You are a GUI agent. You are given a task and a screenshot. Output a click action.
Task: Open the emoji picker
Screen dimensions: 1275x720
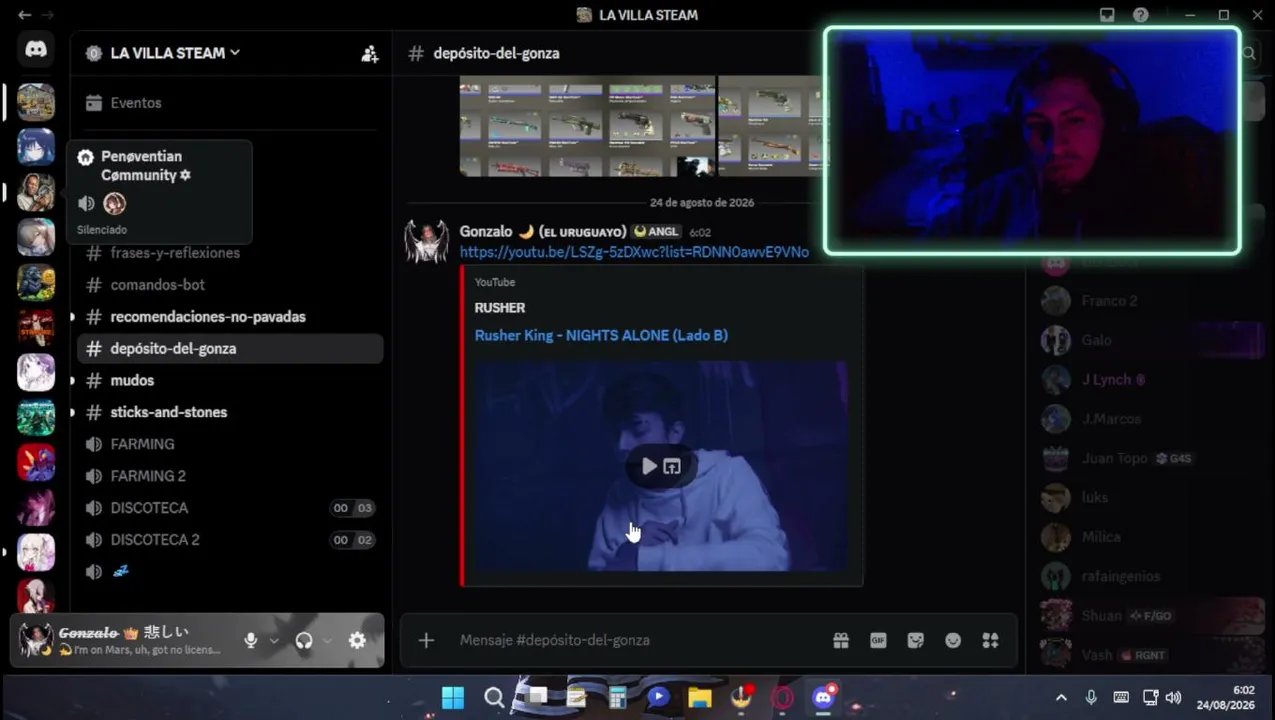(953, 640)
